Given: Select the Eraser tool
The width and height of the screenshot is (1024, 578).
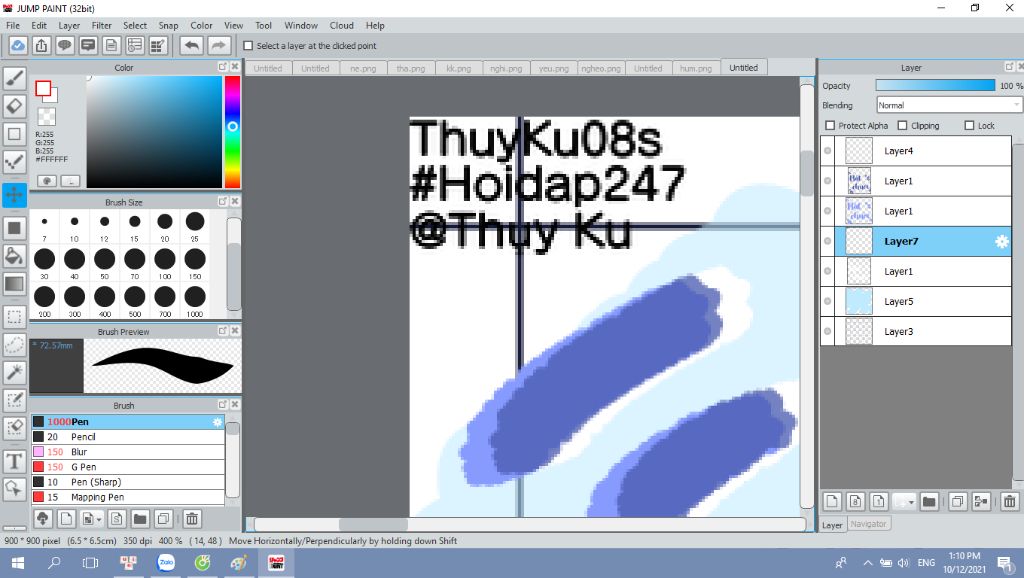Looking at the screenshot, I should coord(14,106).
